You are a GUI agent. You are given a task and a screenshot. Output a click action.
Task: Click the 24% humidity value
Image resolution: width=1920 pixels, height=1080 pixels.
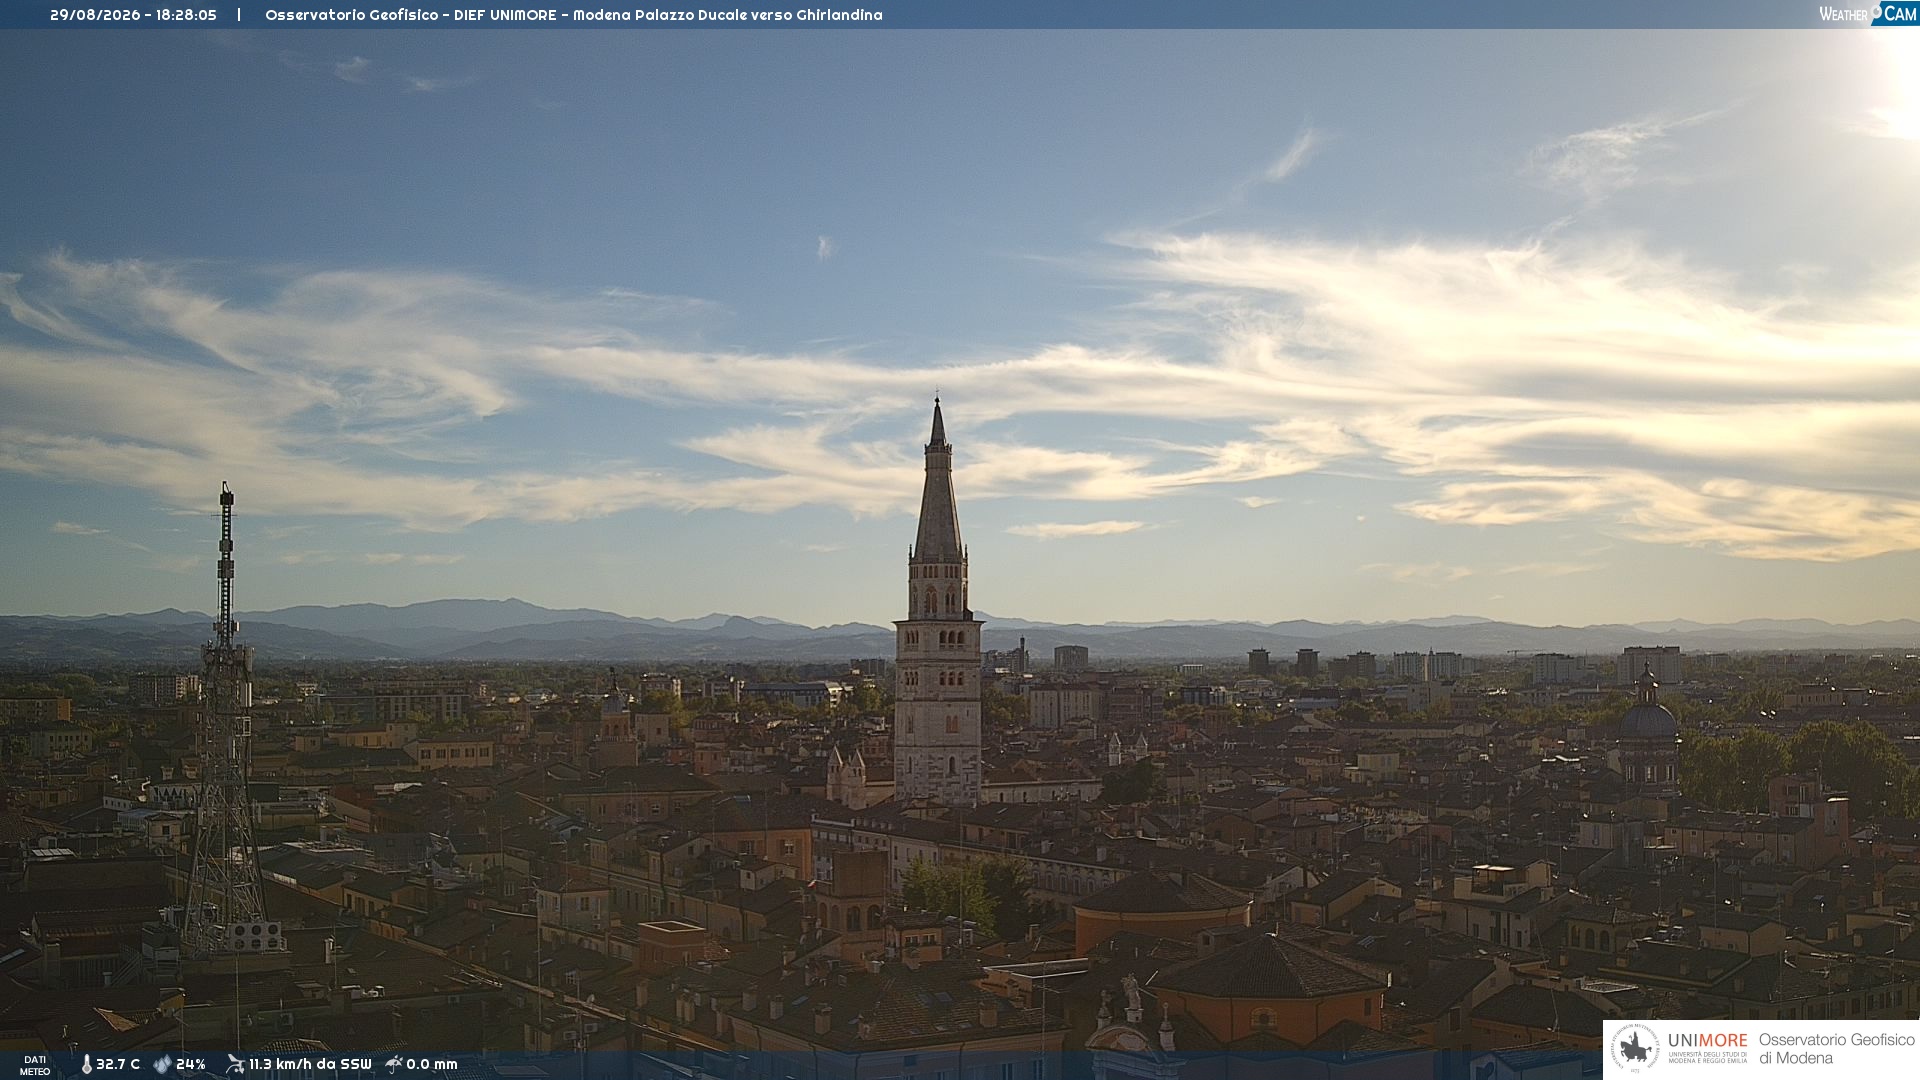(x=191, y=1064)
